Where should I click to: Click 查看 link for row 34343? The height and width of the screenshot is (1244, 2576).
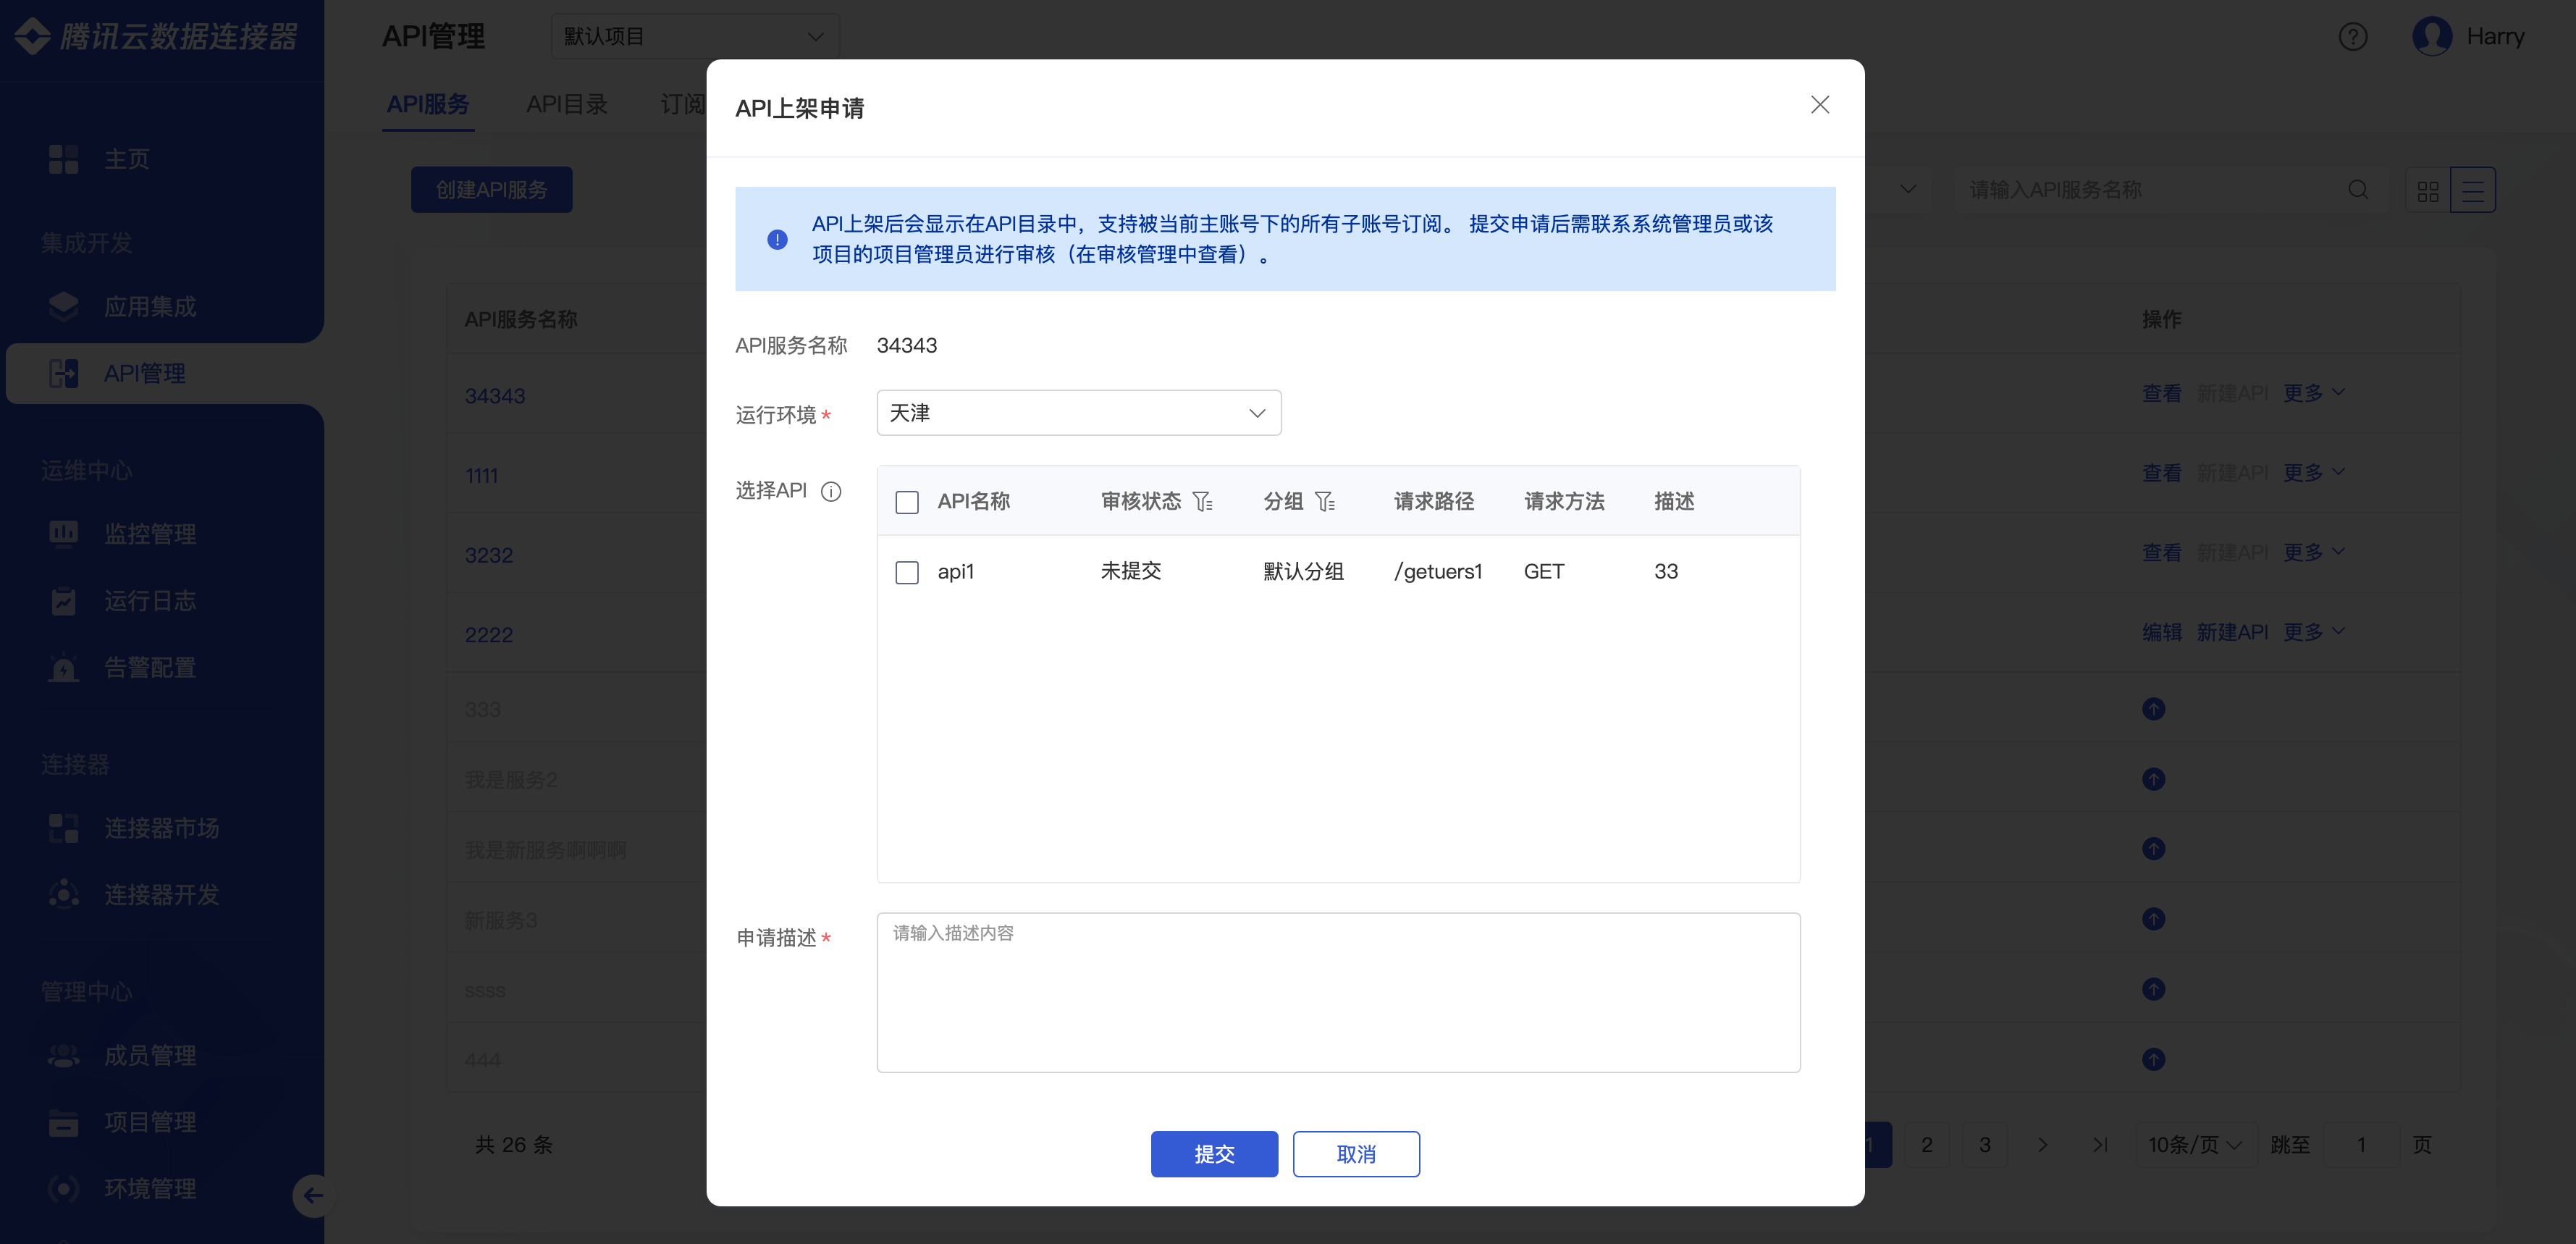tap(2162, 394)
